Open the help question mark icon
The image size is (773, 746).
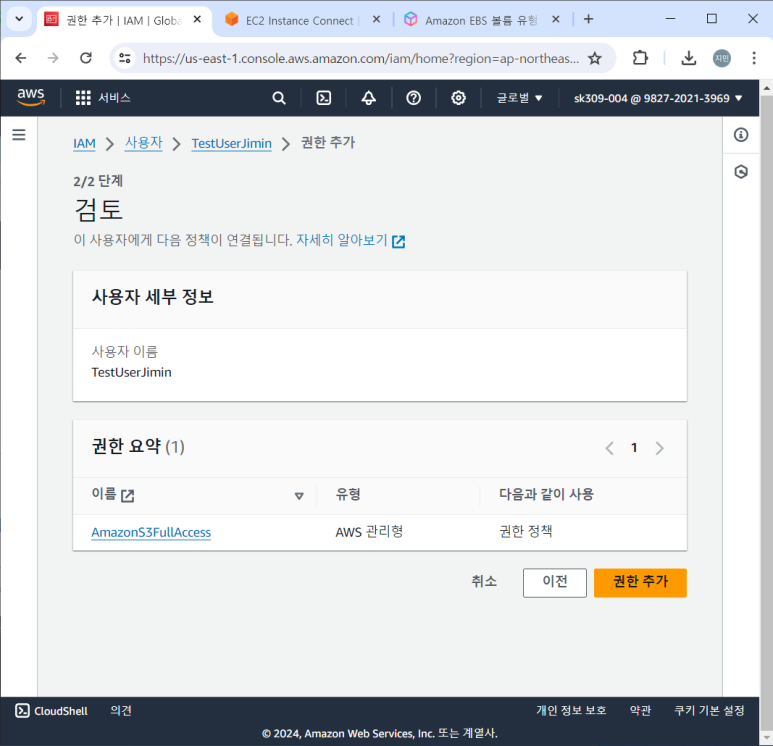413,98
